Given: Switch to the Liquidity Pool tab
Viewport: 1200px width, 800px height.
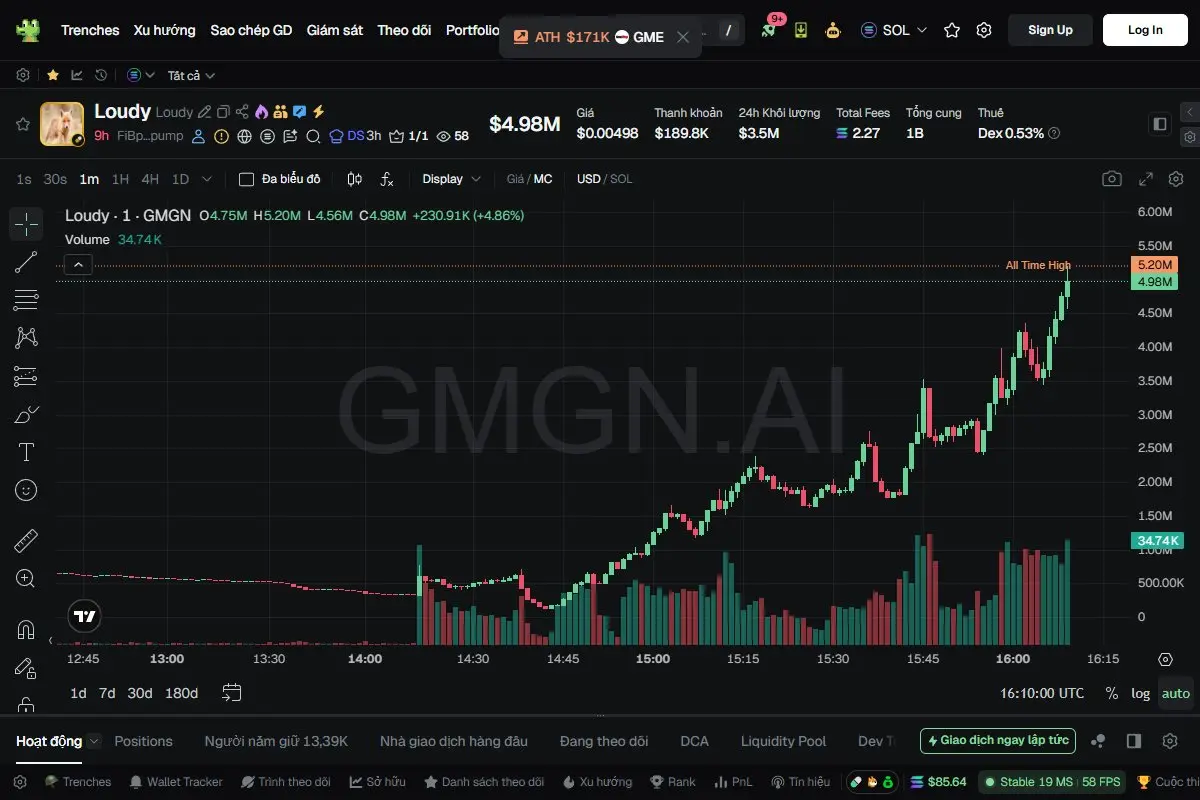Looking at the screenshot, I should (784, 741).
